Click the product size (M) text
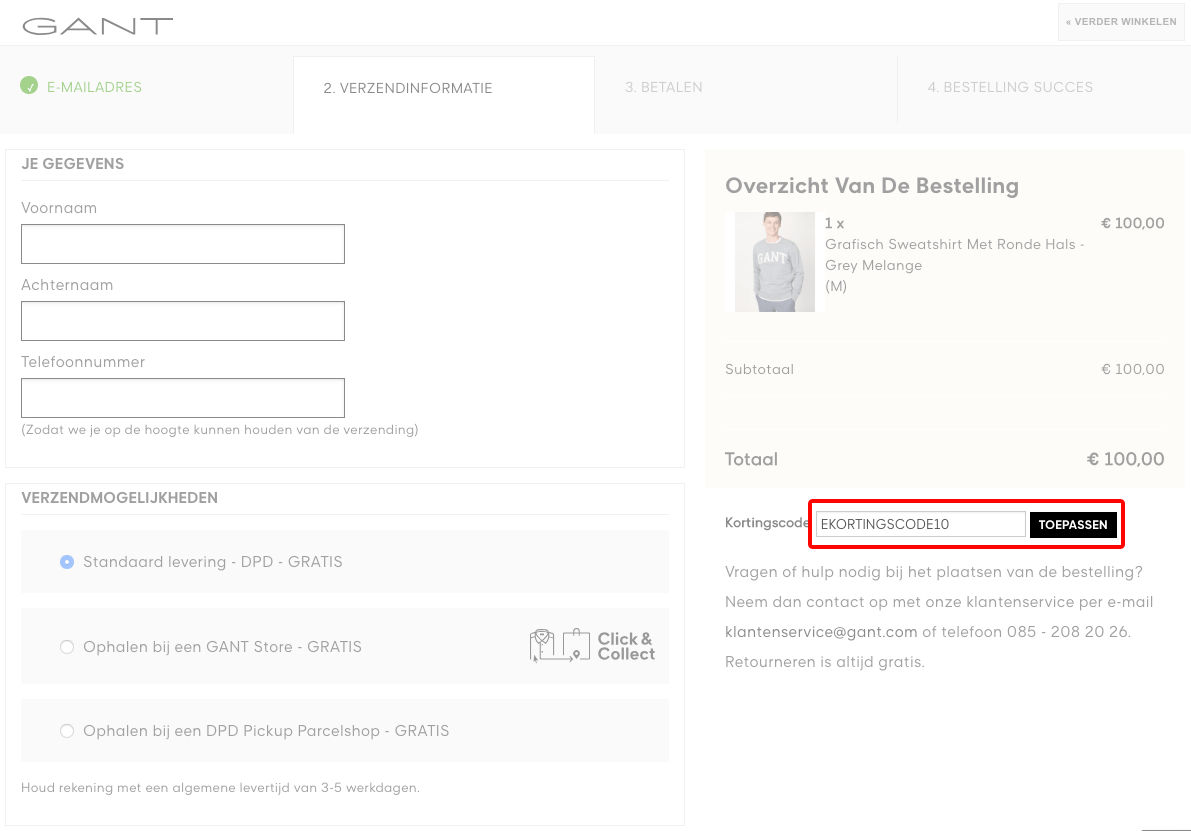 tap(836, 286)
